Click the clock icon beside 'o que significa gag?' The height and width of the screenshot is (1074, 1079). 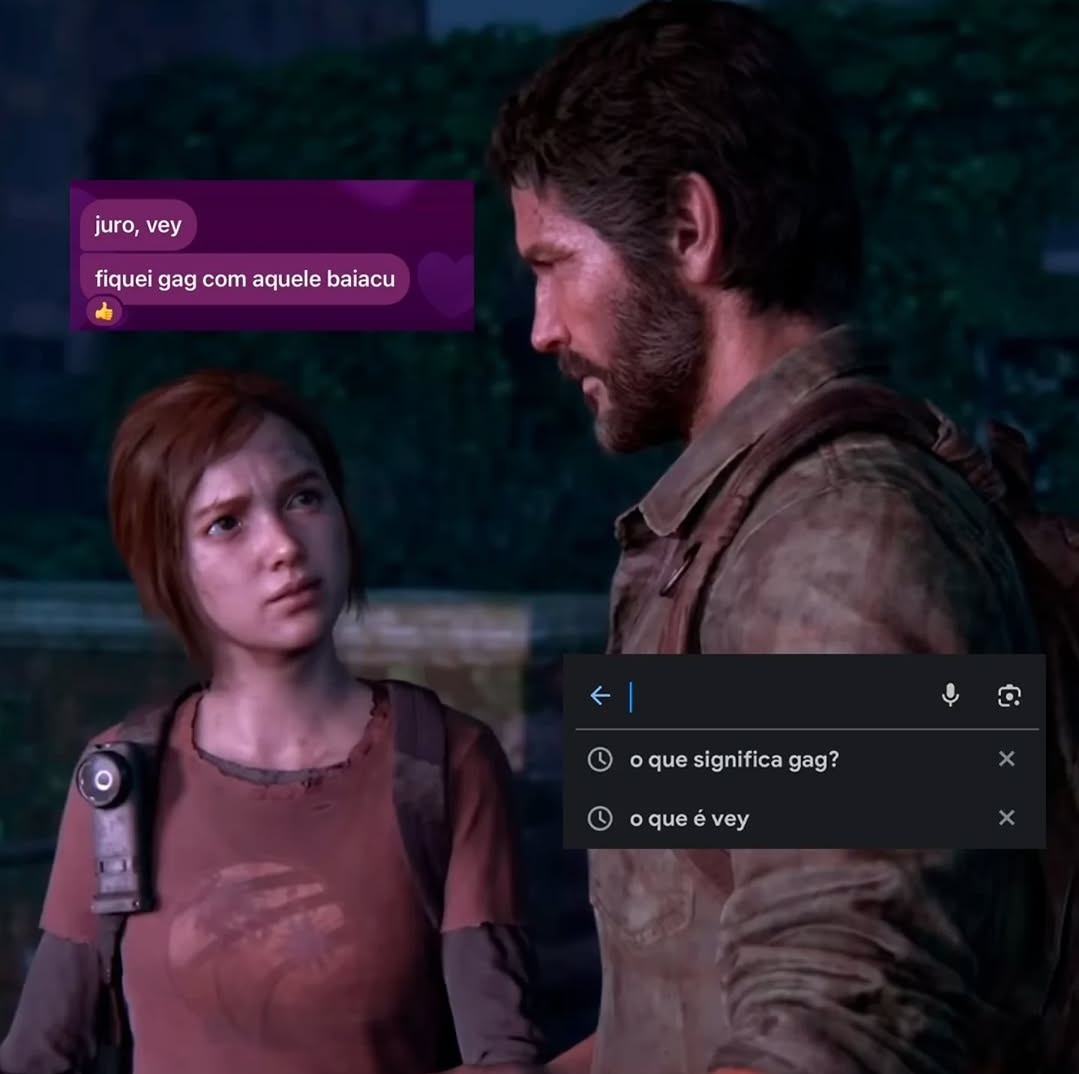click(x=600, y=760)
